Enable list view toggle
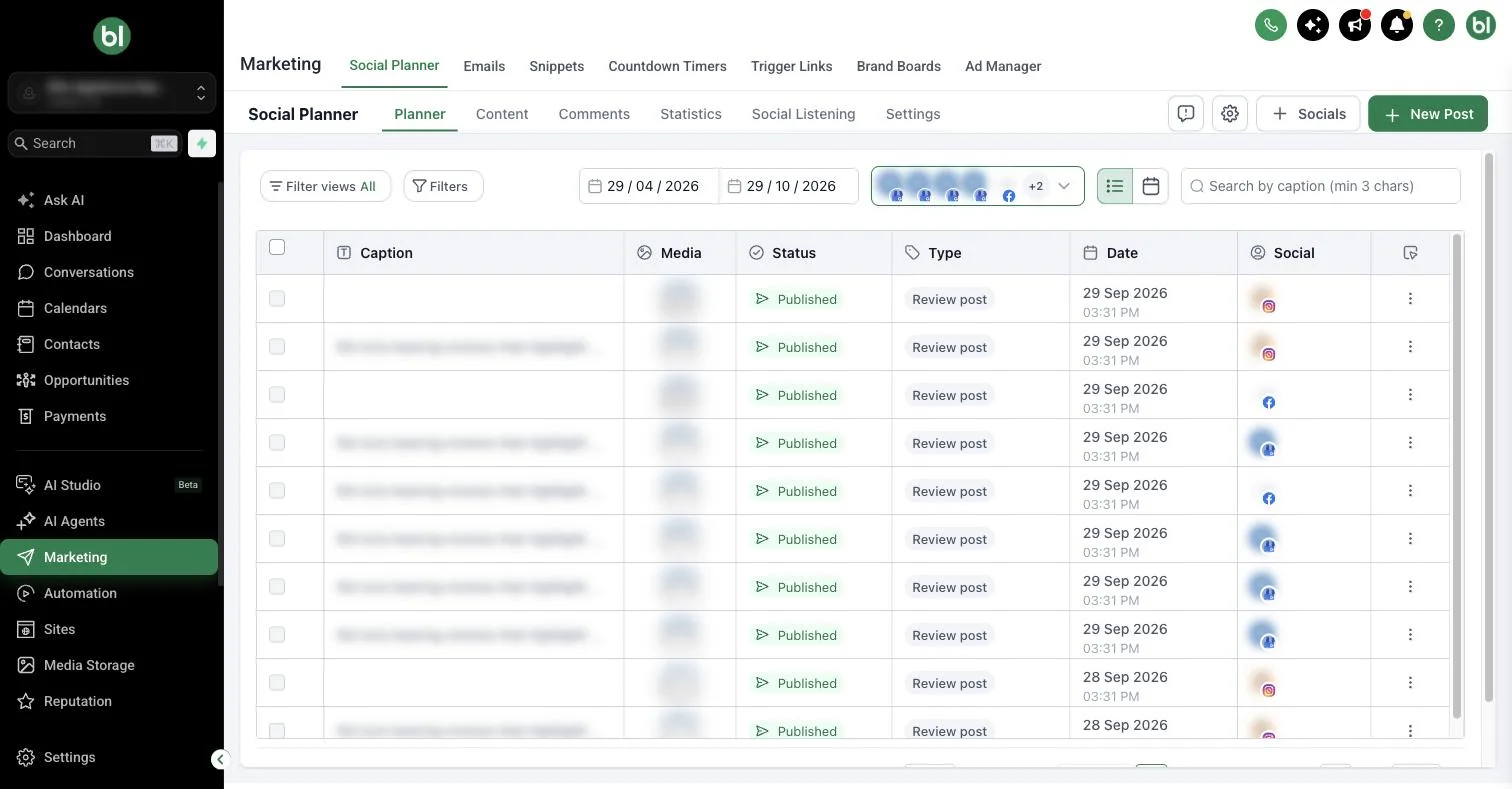The image size is (1512, 789). coord(1115,186)
